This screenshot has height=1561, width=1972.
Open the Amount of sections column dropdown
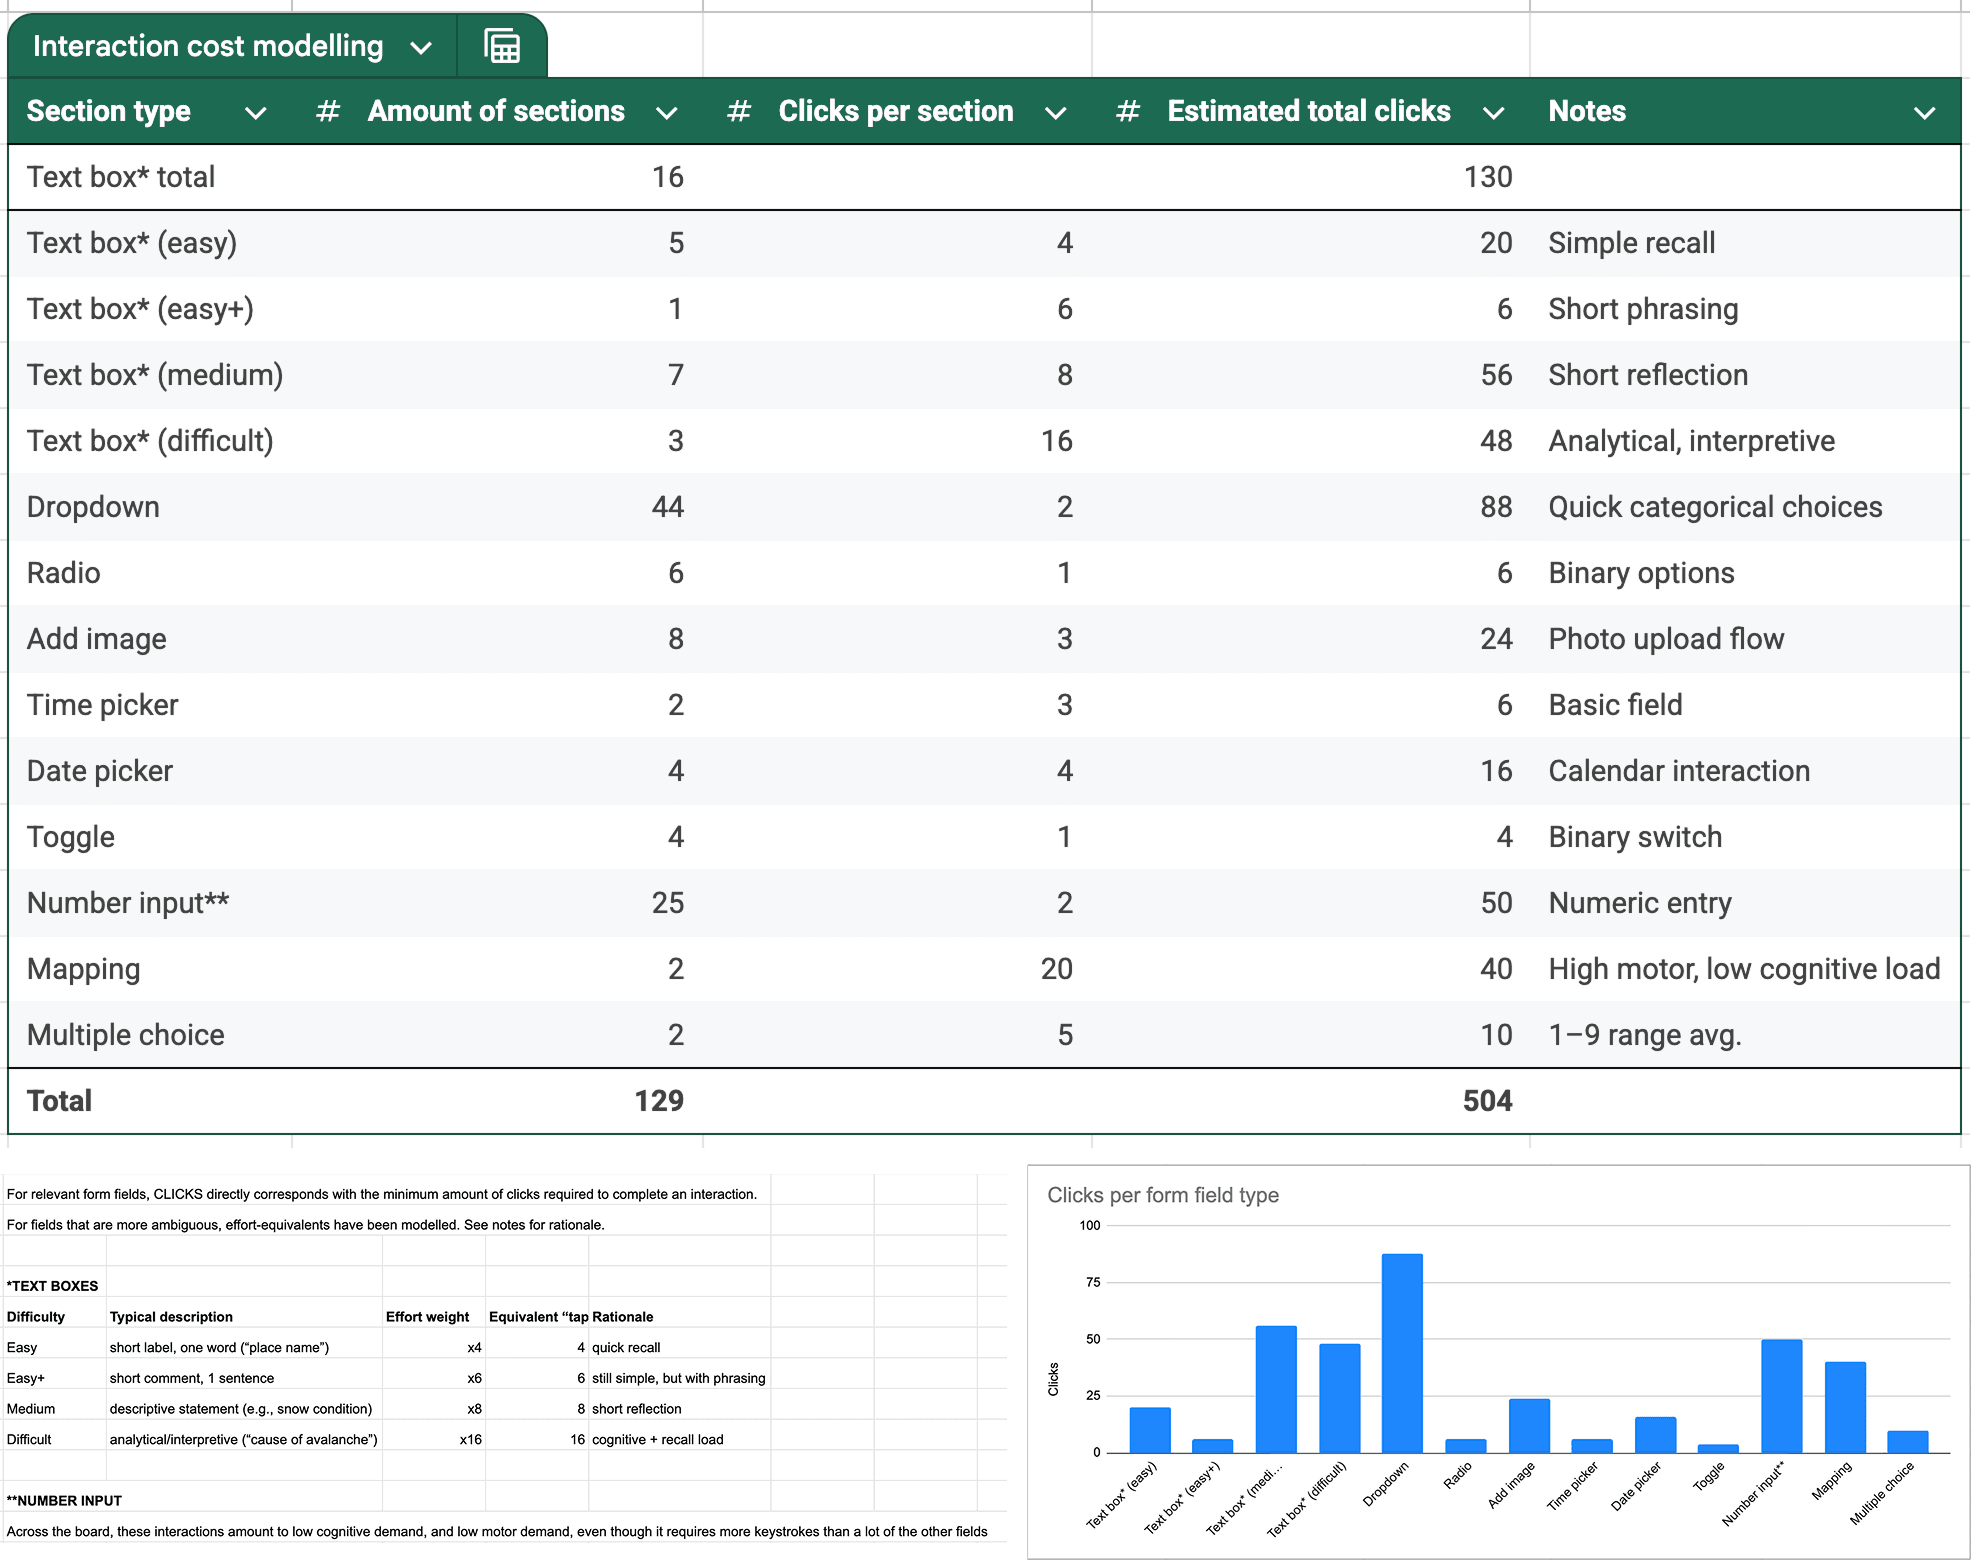[667, 112]
